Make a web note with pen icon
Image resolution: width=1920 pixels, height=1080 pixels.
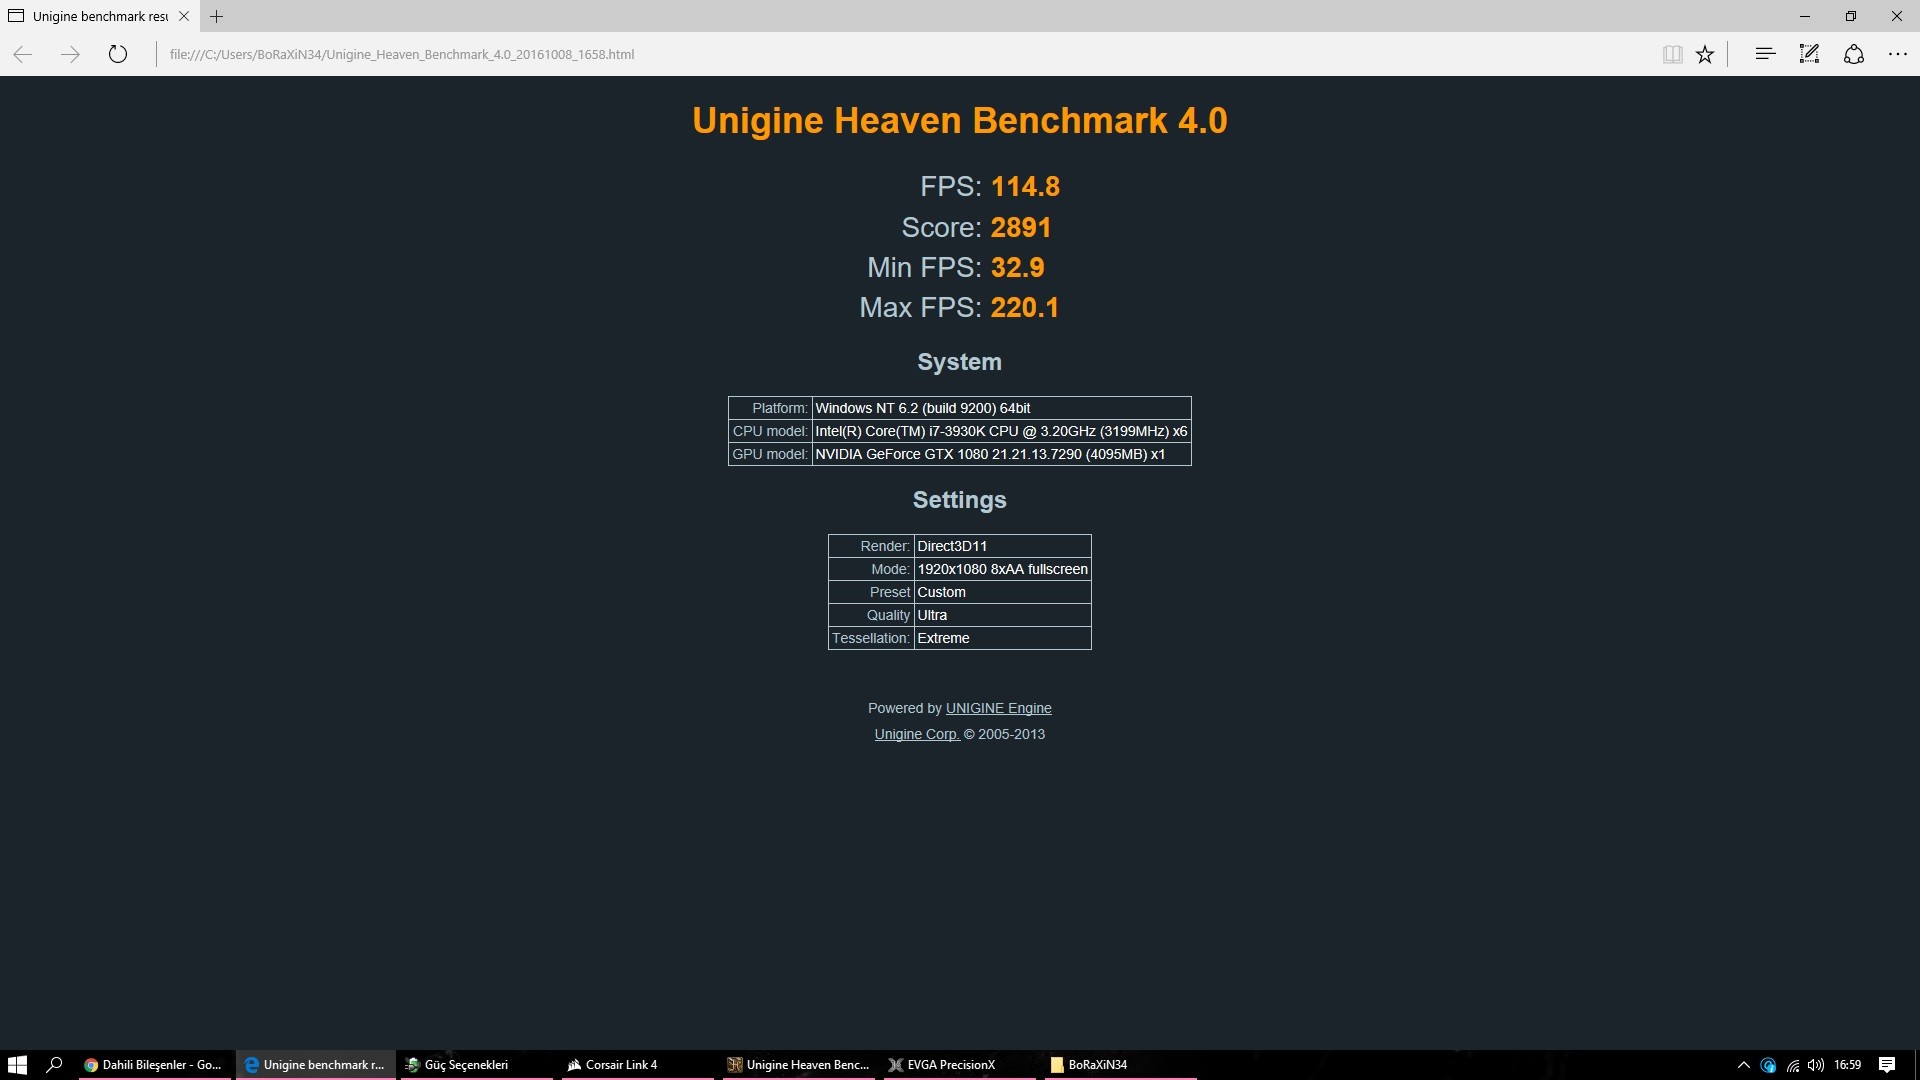[1809, 54]
